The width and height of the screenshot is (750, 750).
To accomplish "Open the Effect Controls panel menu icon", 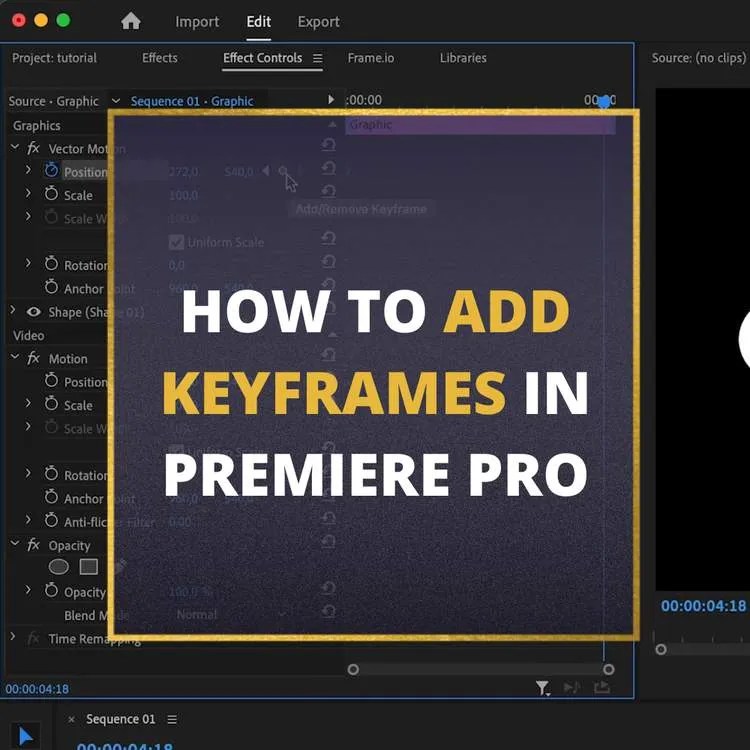I will (x=318, y=58).
